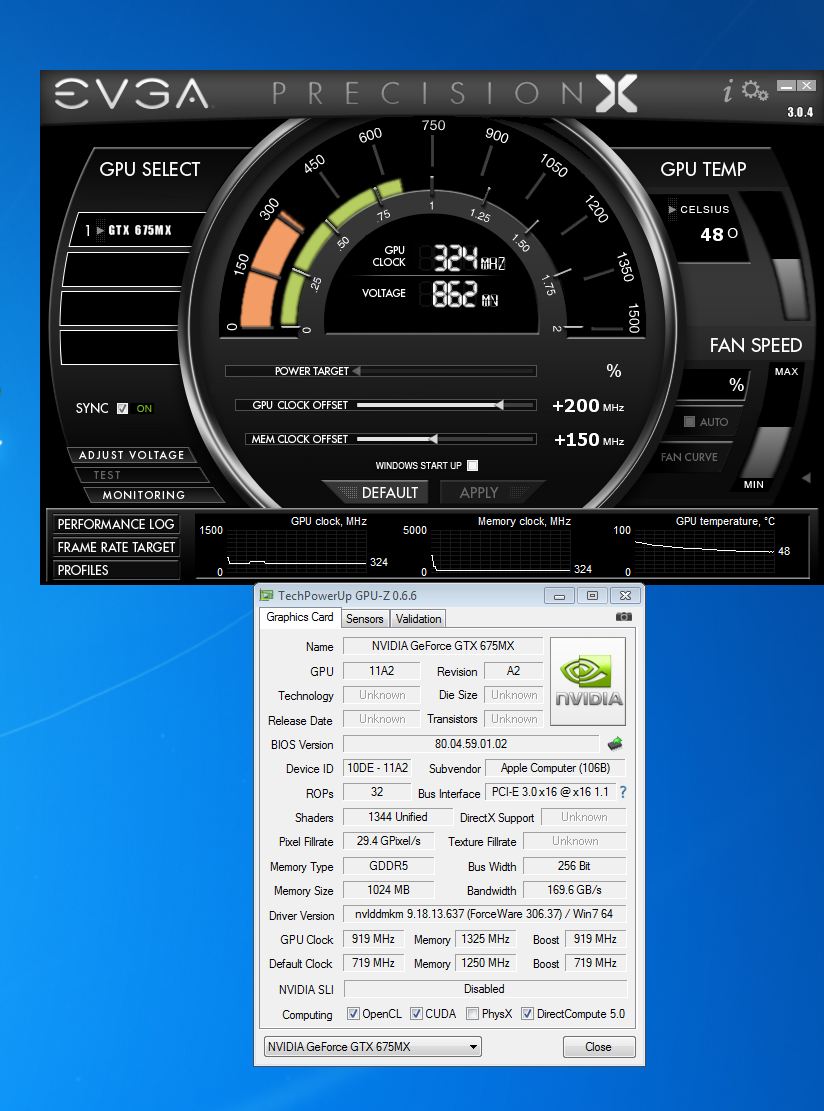
Task: Toggle the CUDA checkbox
Action: [x=417, y=1014]
